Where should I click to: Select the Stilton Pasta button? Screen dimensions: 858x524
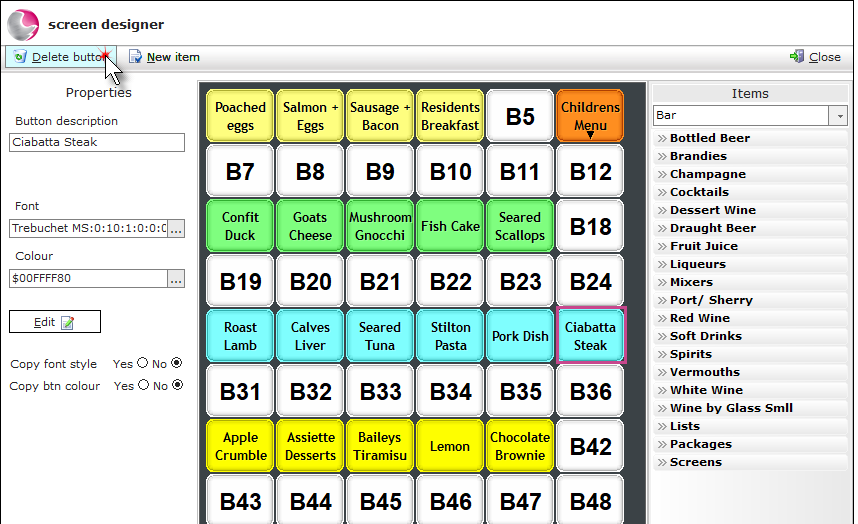(450, 336)
